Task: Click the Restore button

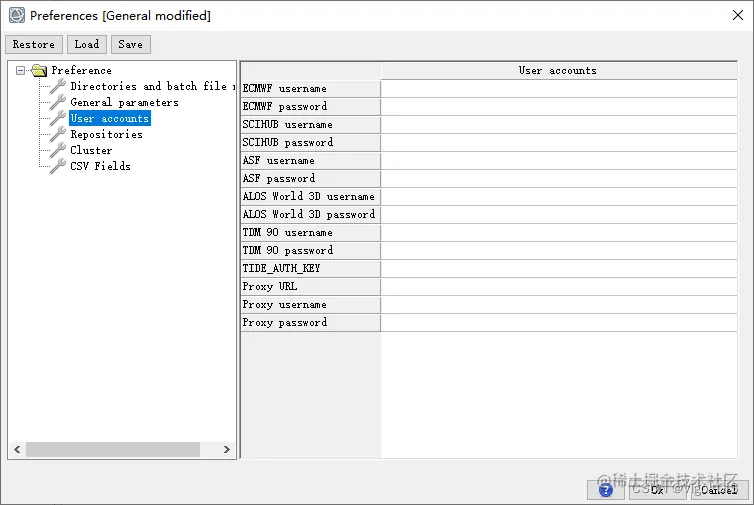Action: tap(34, 44)
